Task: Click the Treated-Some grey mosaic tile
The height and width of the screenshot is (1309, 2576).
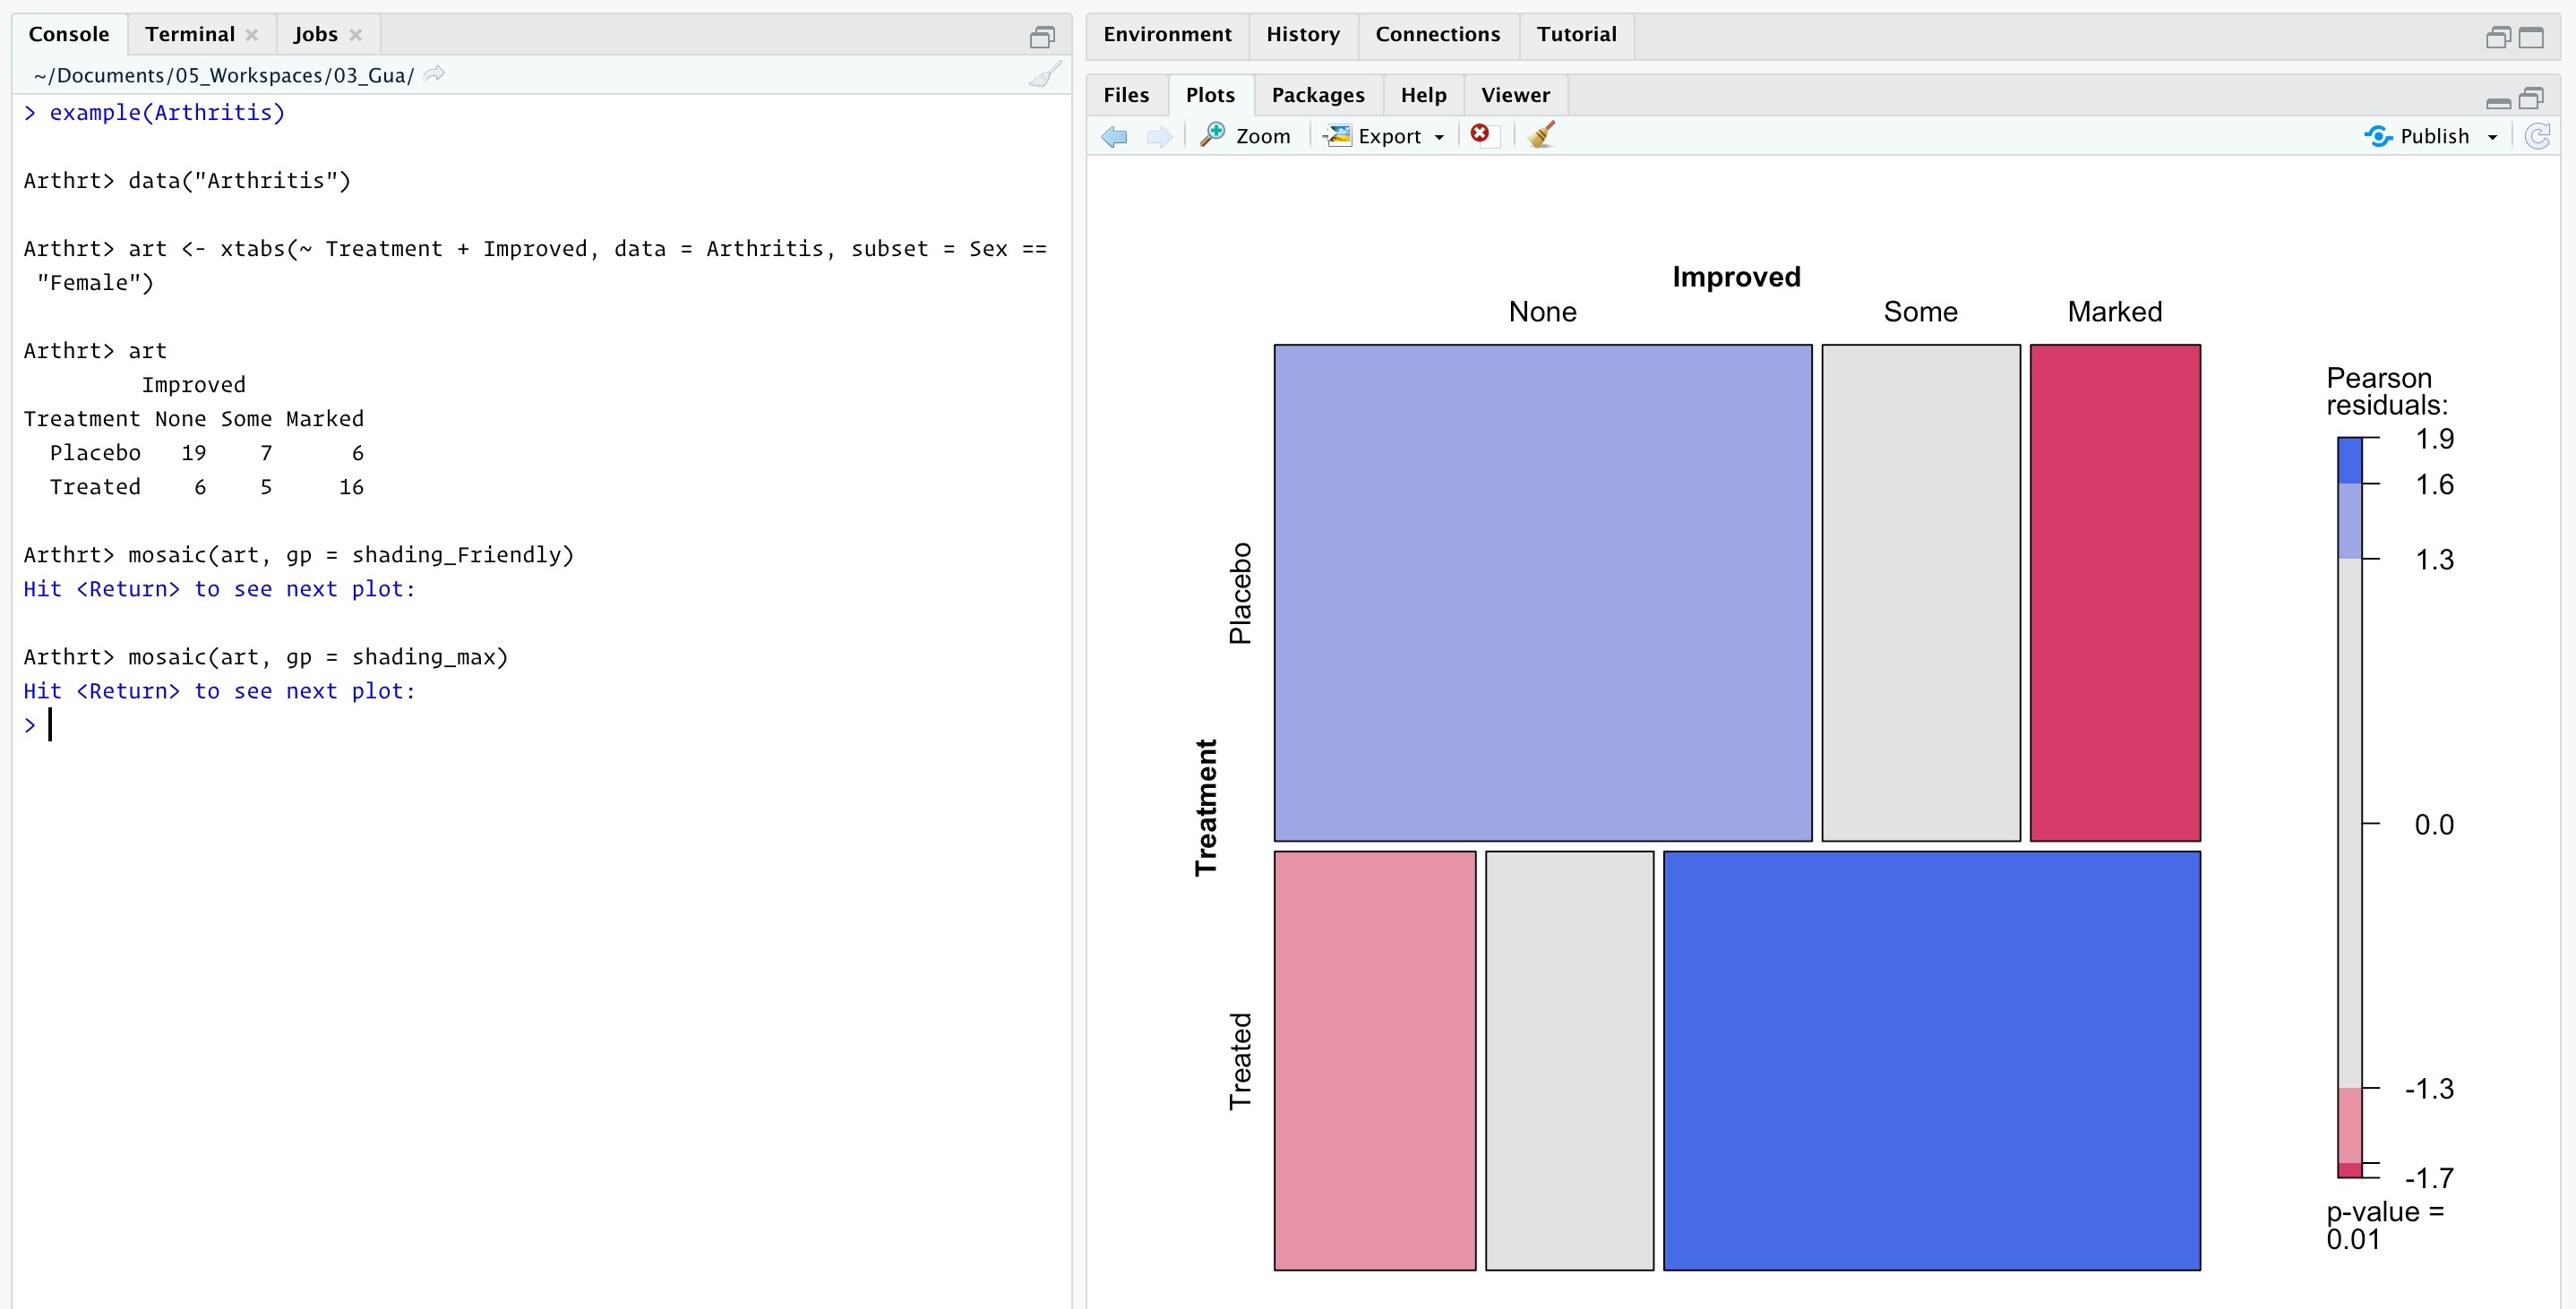Action: [1570, 1061]
